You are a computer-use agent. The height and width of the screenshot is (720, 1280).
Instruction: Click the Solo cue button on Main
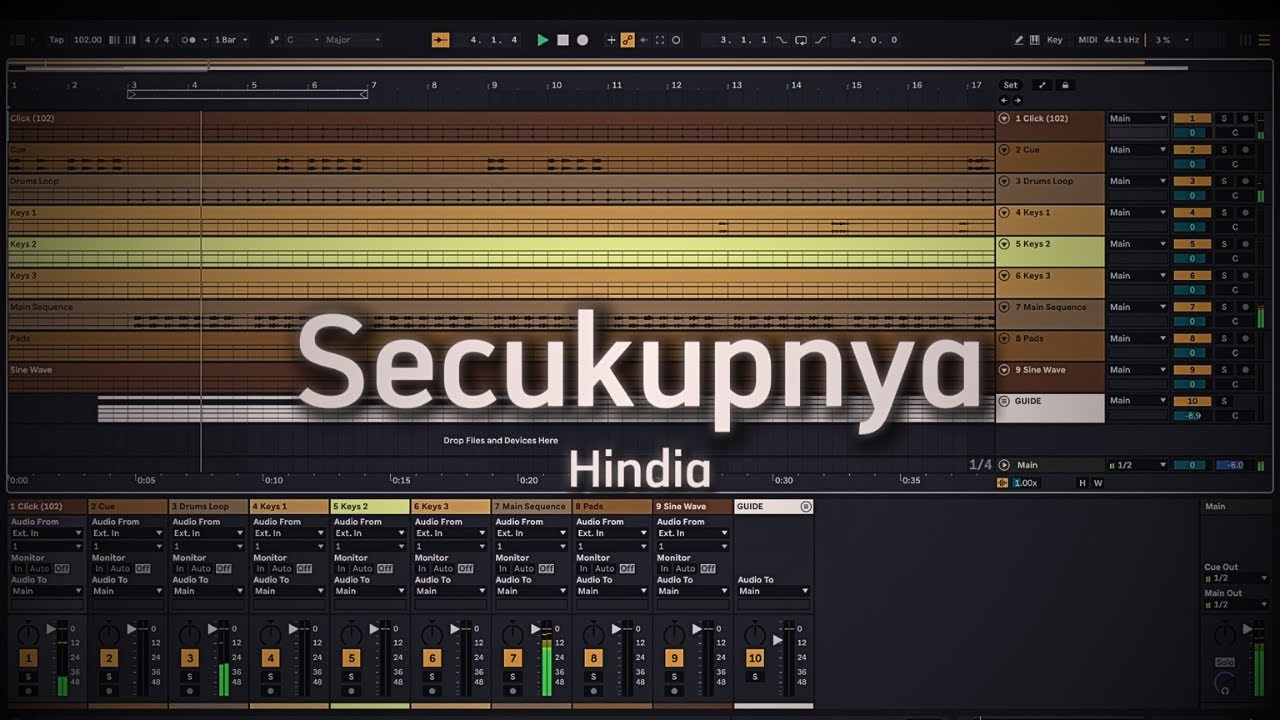click(x=1224, y=662)
